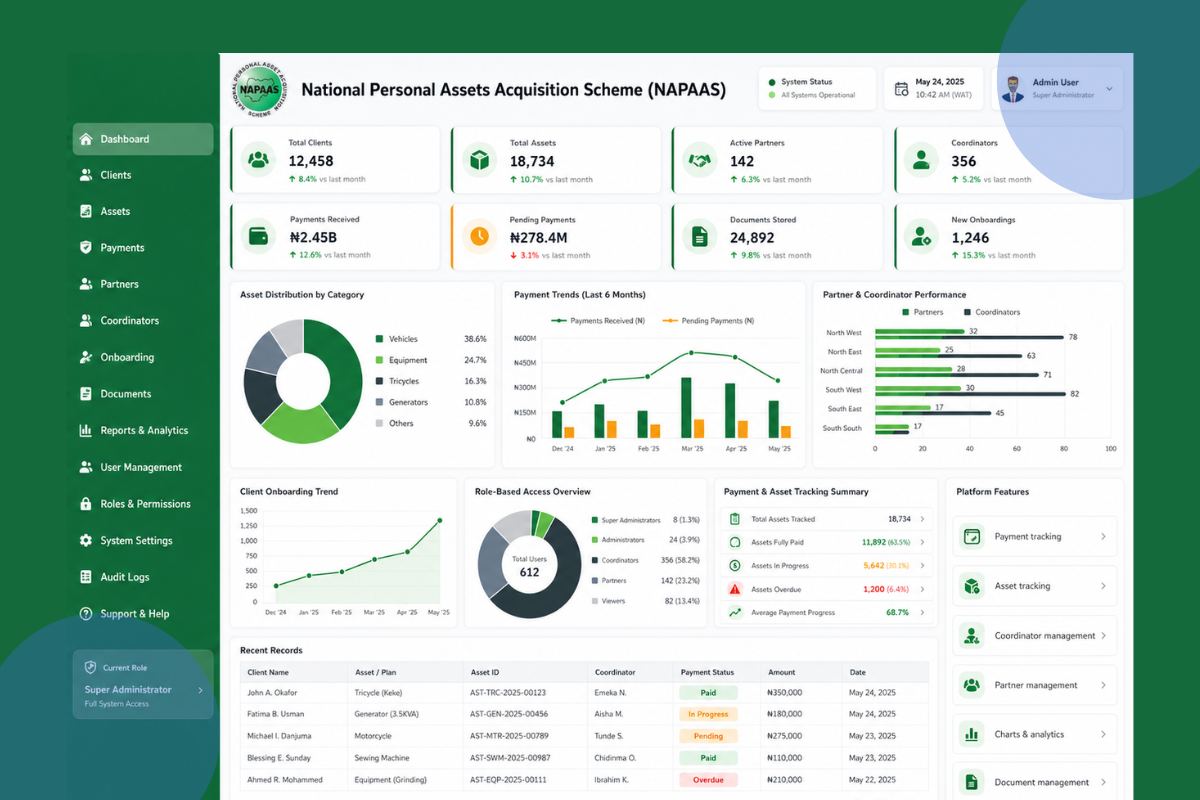The height and width of the screenshot is (800, 1200).
Task: Go to the Payments section
Action: [x=143, y=248]
